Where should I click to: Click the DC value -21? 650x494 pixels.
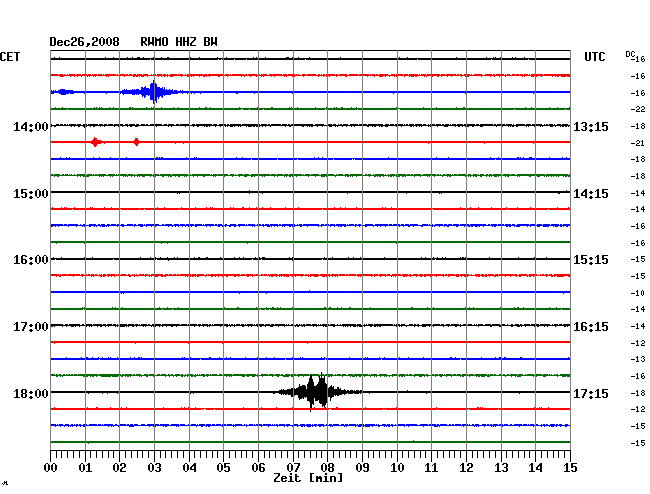tap(638, 143)
